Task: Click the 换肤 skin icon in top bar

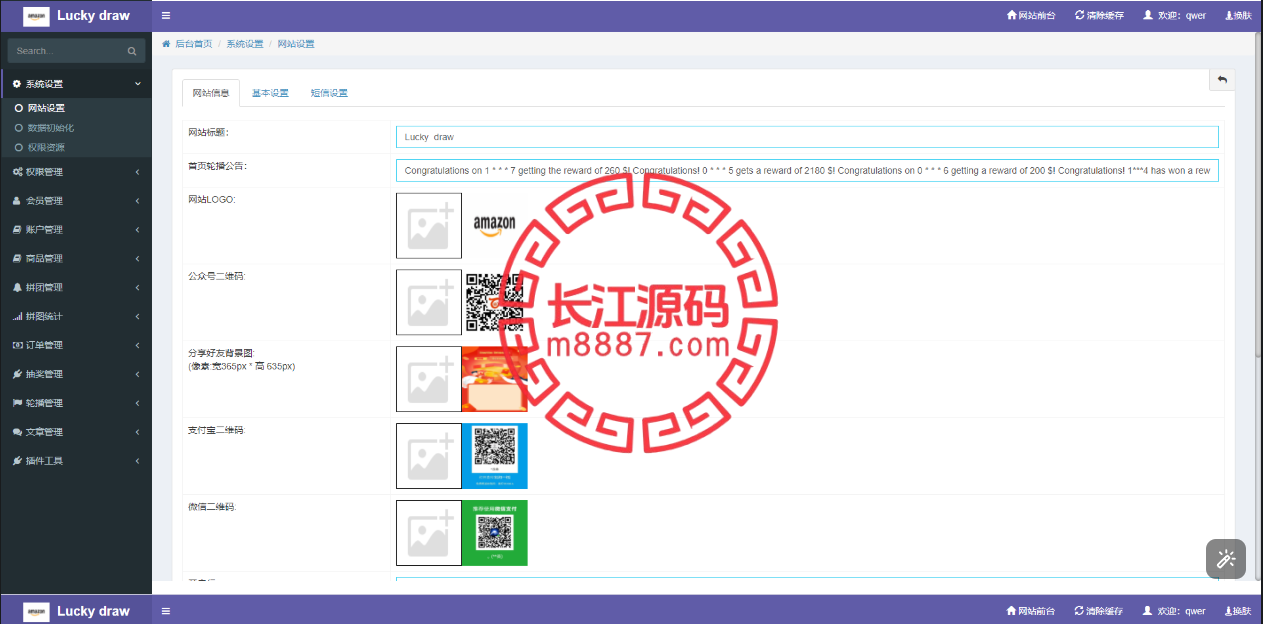Action: 1228,16
